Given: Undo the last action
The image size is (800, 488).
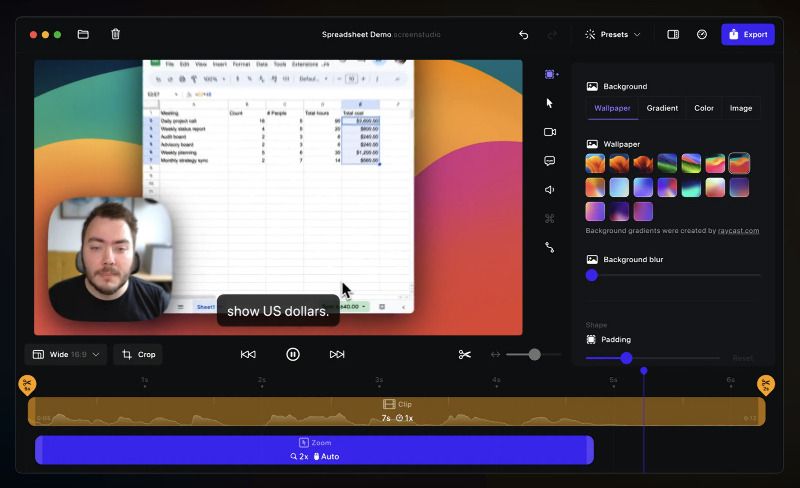Looking at the screenshot, I should [x=523, y=35].
